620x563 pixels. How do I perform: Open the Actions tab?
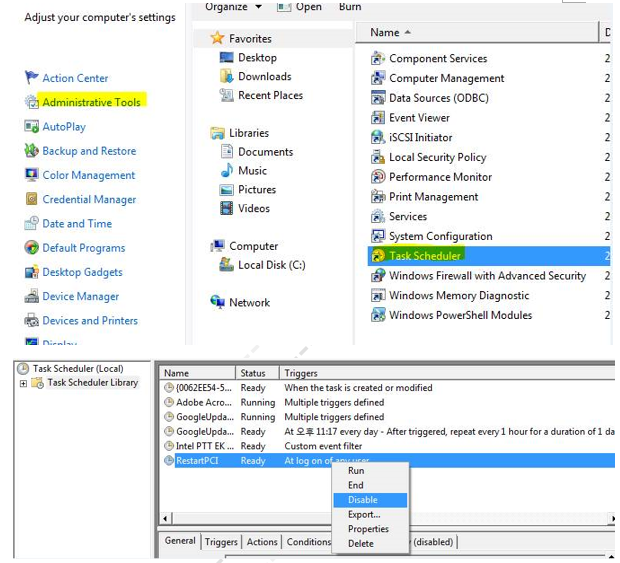[x=262, y=542]
